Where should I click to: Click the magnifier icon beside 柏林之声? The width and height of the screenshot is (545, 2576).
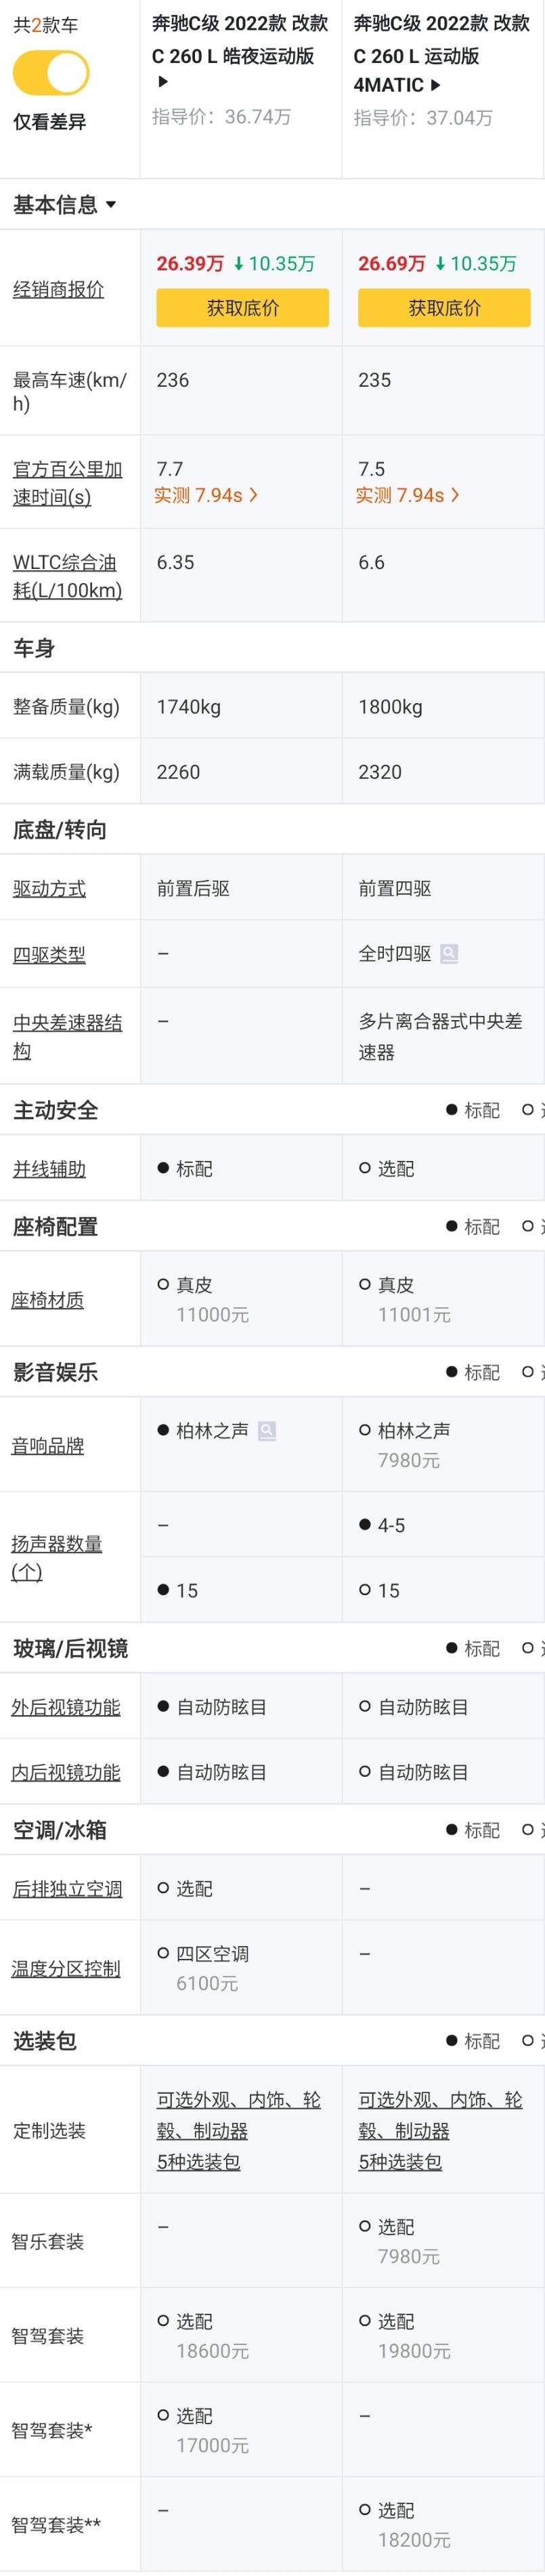tap(267, 1431)
